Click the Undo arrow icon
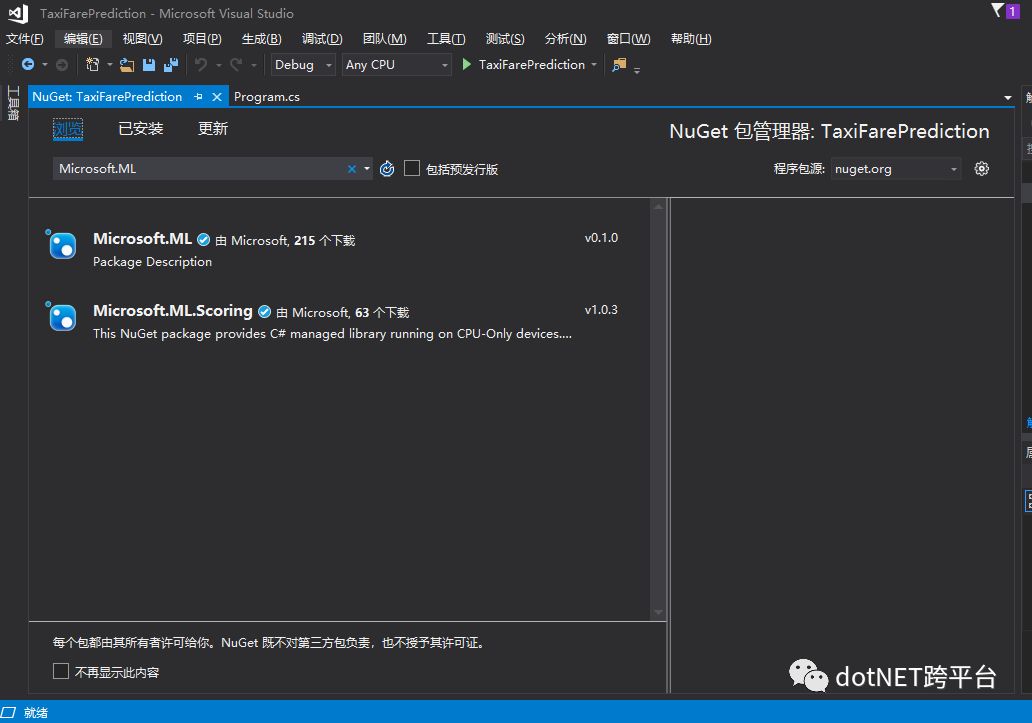 pos(201,64)
